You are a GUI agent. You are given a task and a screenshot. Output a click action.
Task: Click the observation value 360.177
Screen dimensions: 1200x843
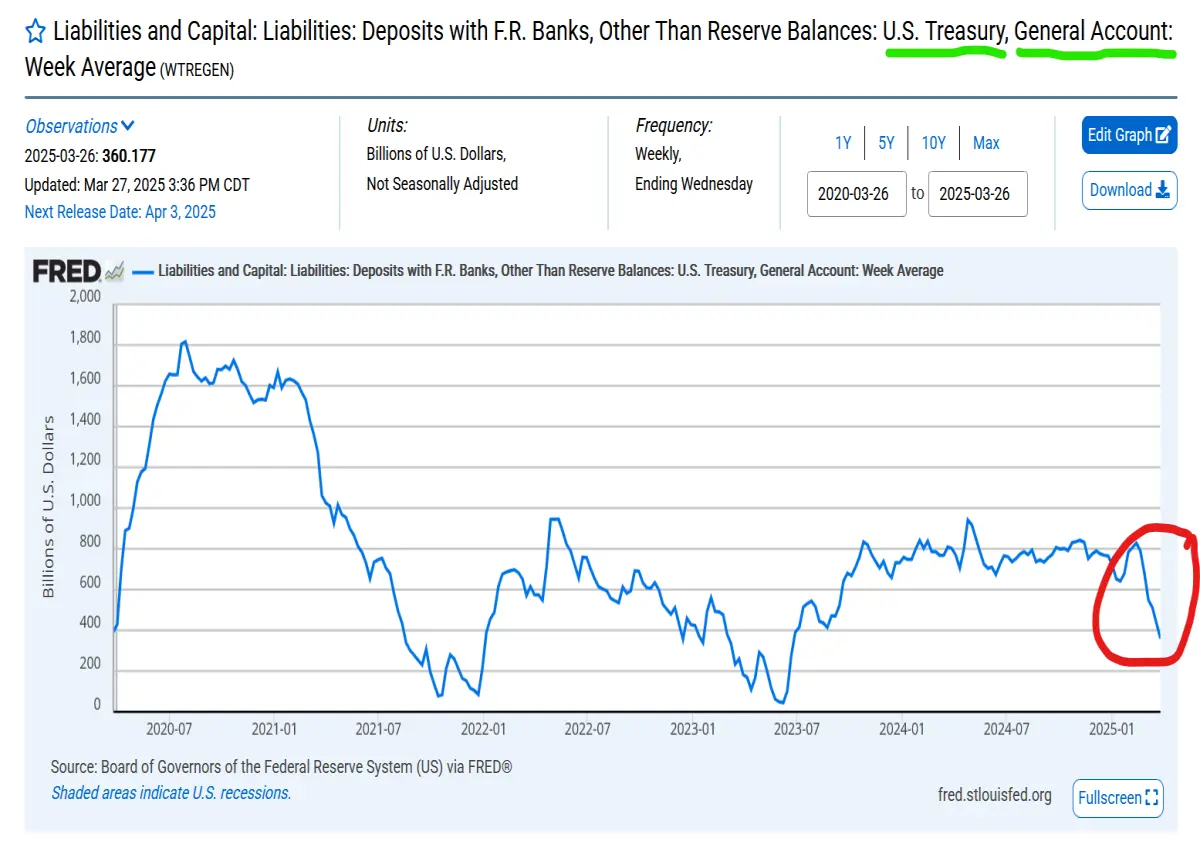point(129,156)
